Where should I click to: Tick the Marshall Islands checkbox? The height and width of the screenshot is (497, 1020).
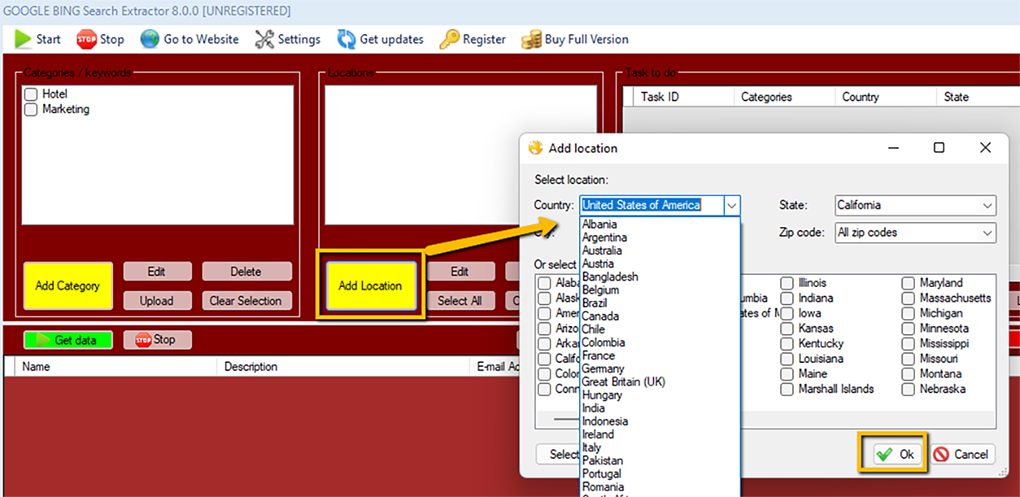tap(786, 389)
